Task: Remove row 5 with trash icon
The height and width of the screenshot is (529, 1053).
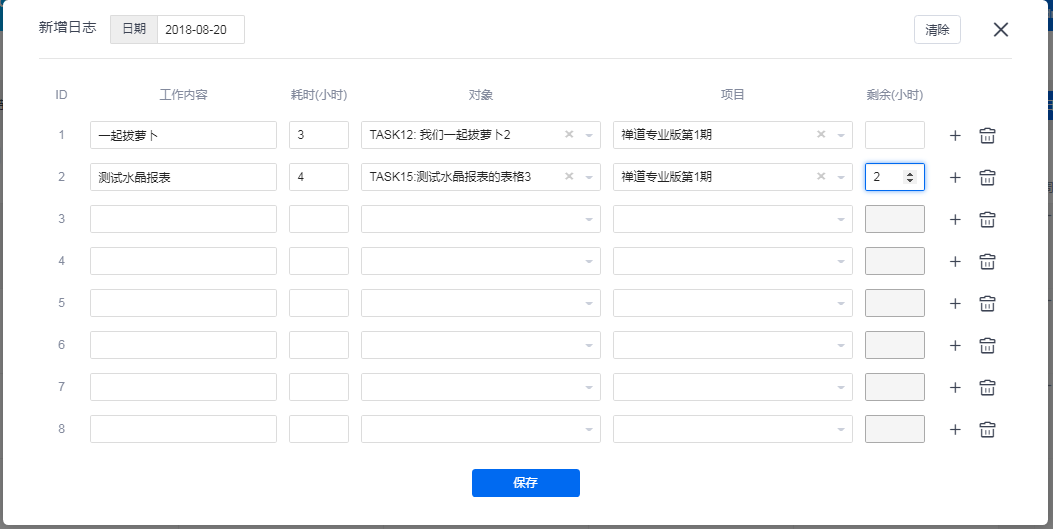Action: tap(987, 303)
